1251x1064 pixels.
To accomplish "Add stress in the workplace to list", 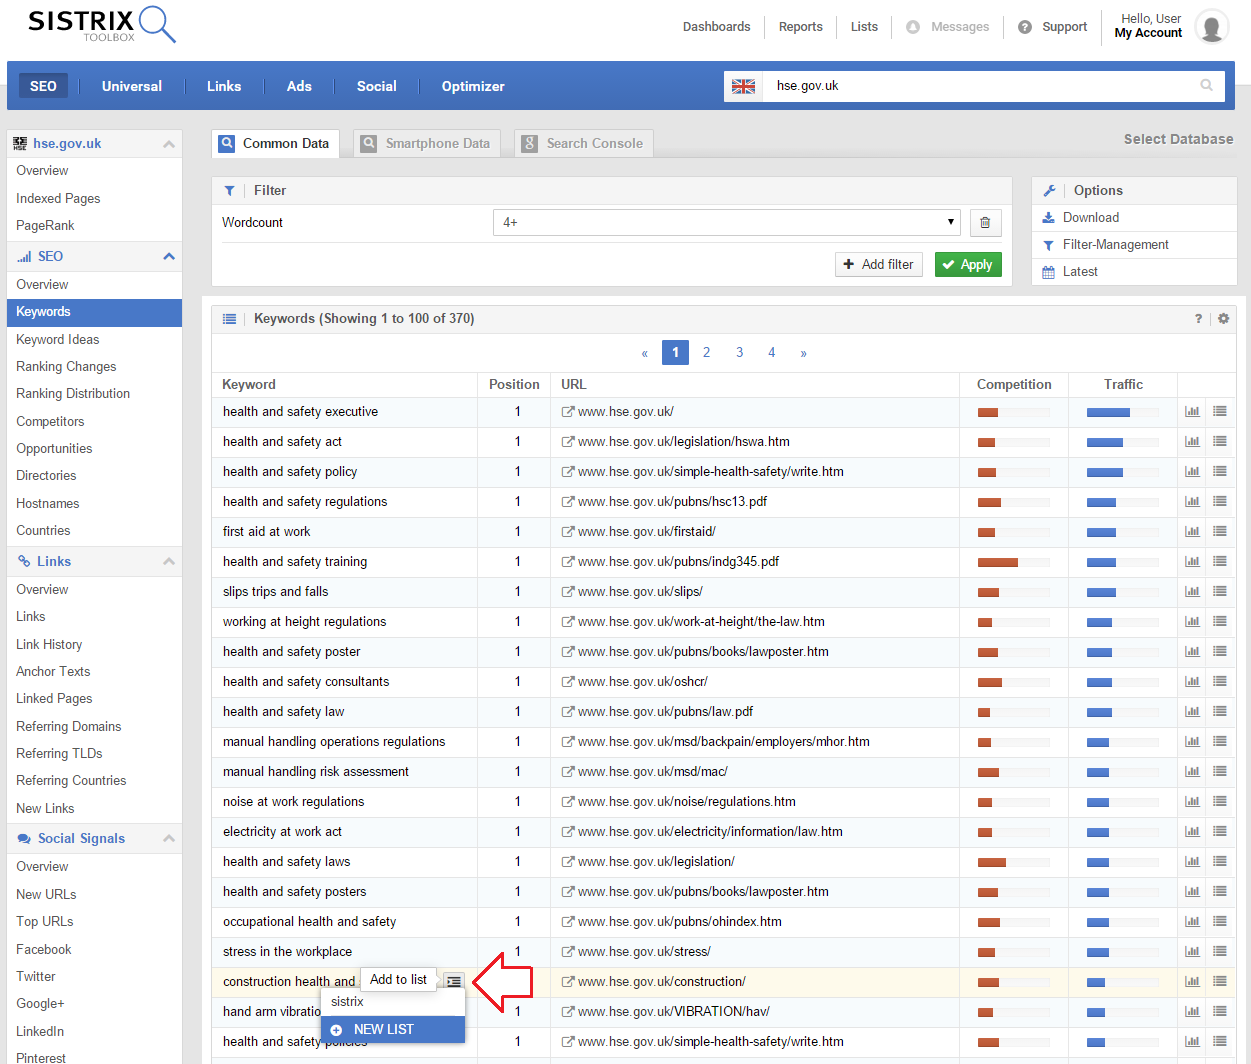I will (1220, 951).
